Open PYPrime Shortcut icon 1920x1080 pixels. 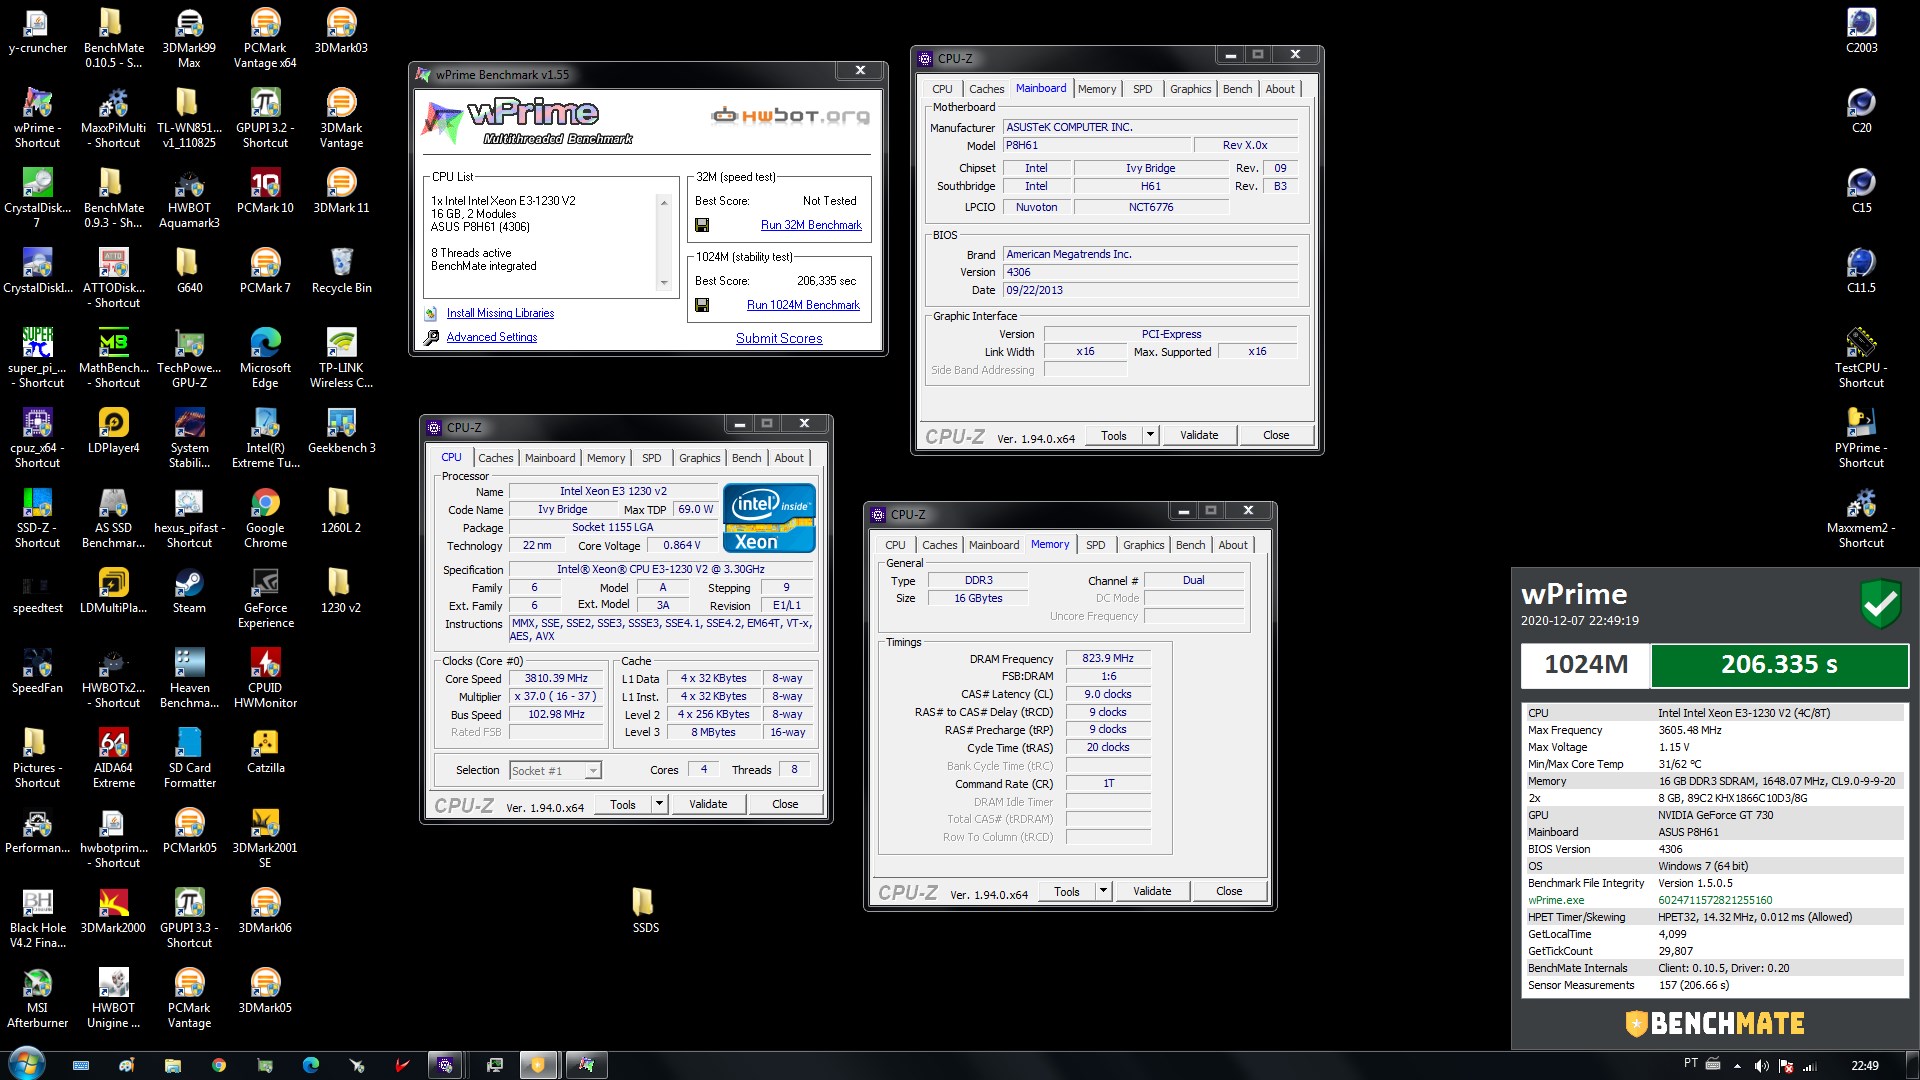(x=1860, y=439)
